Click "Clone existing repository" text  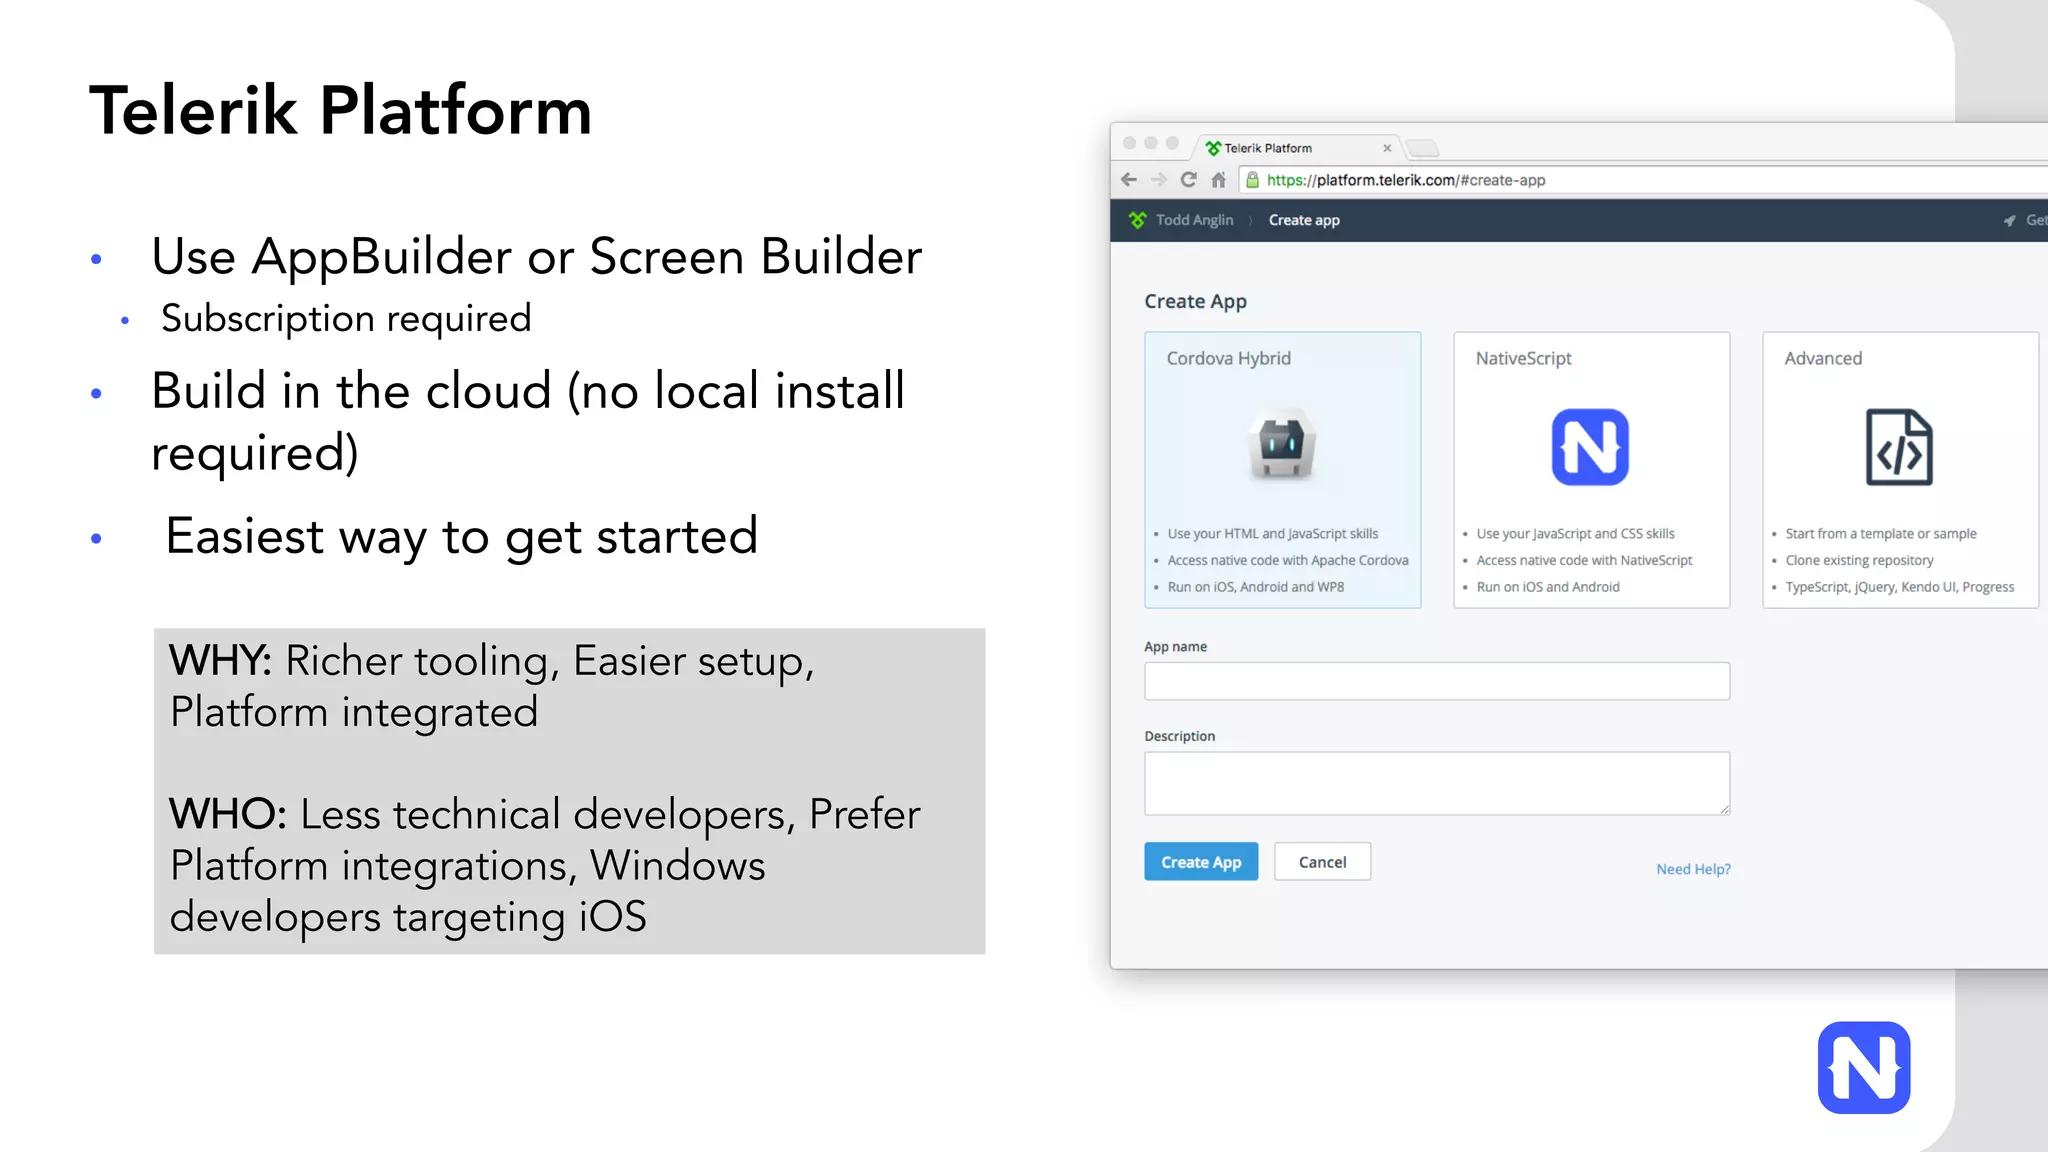tap(1859, 560)
